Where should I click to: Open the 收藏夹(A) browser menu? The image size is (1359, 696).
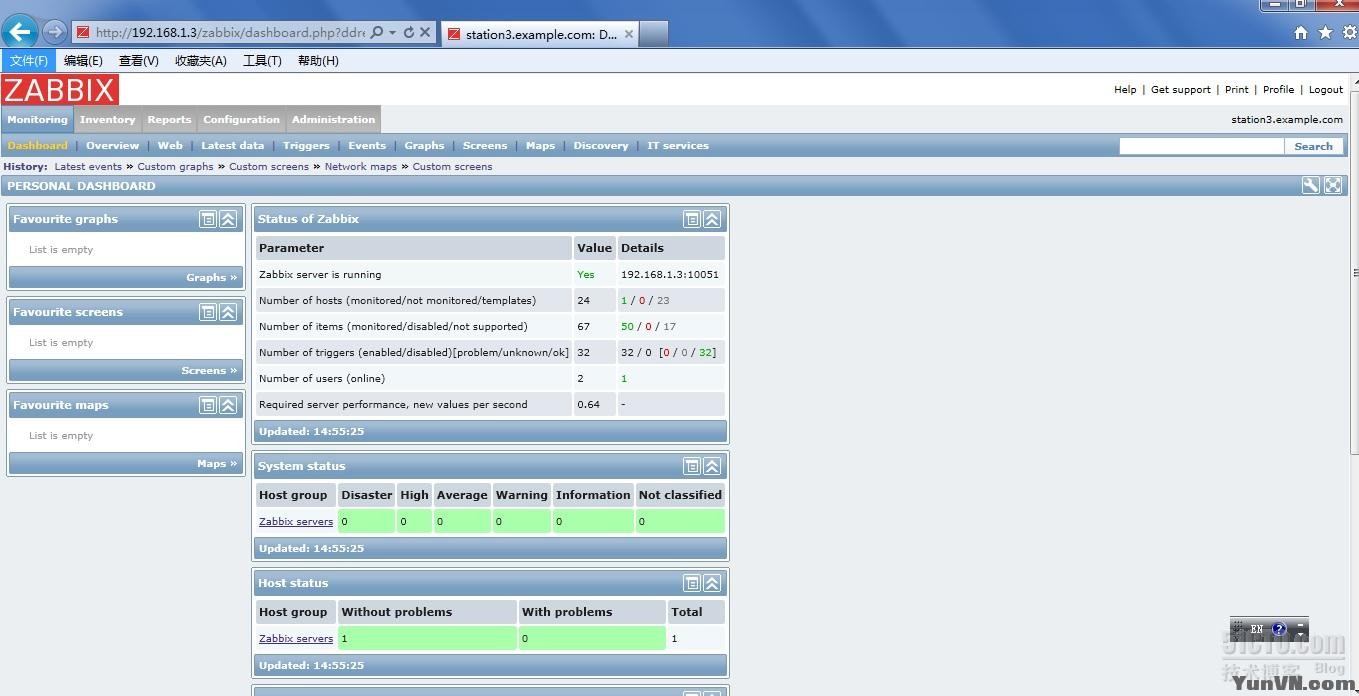click(x=201, y=61)
